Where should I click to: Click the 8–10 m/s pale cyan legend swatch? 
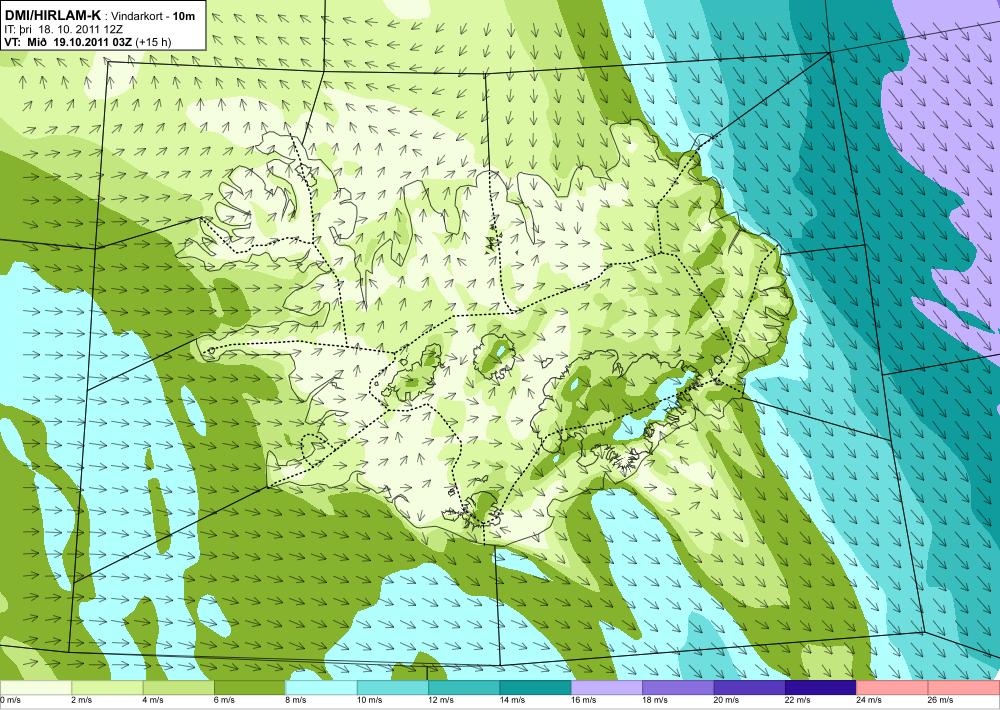pos(321,688)
